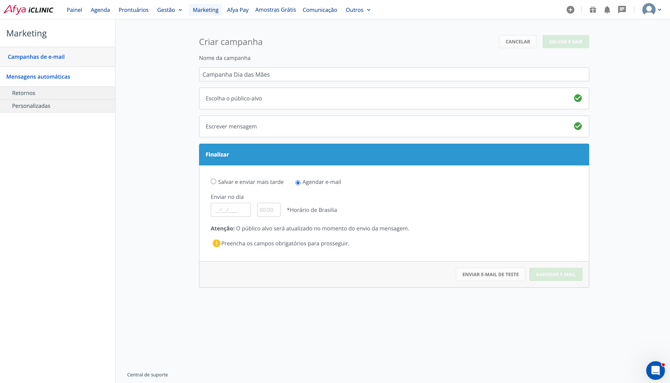Screen dimensions: 670x383
Task: Collapse the Finalizar section header
Action: [x=394, y=154]
